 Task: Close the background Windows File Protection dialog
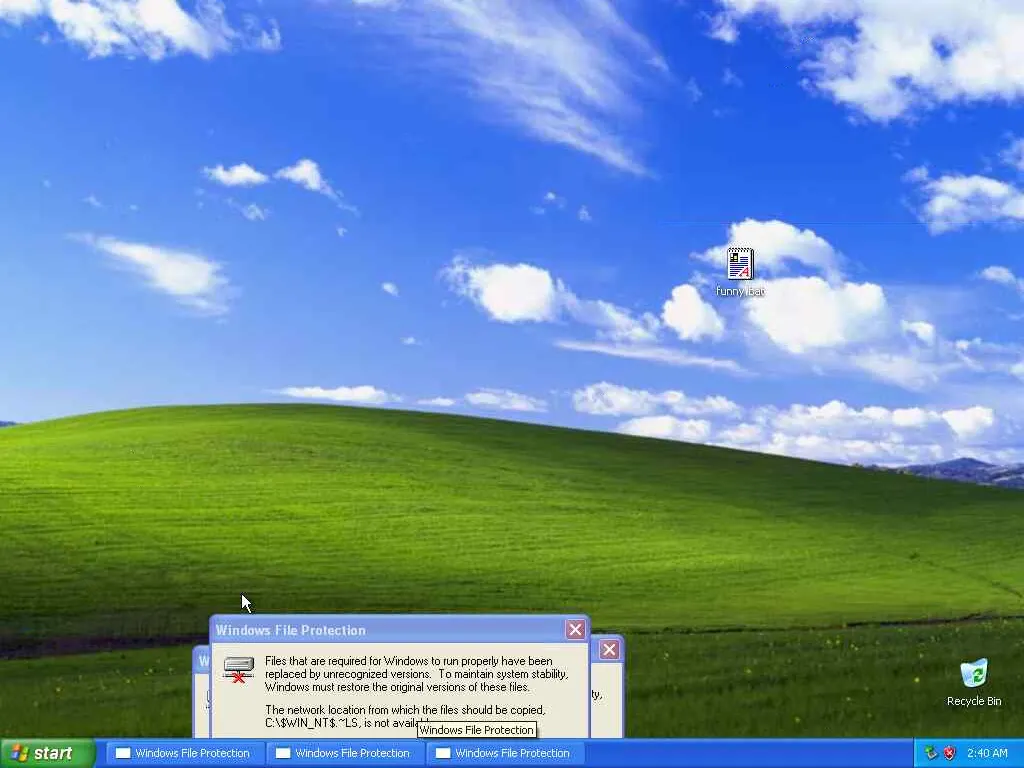tap(609, 650)
